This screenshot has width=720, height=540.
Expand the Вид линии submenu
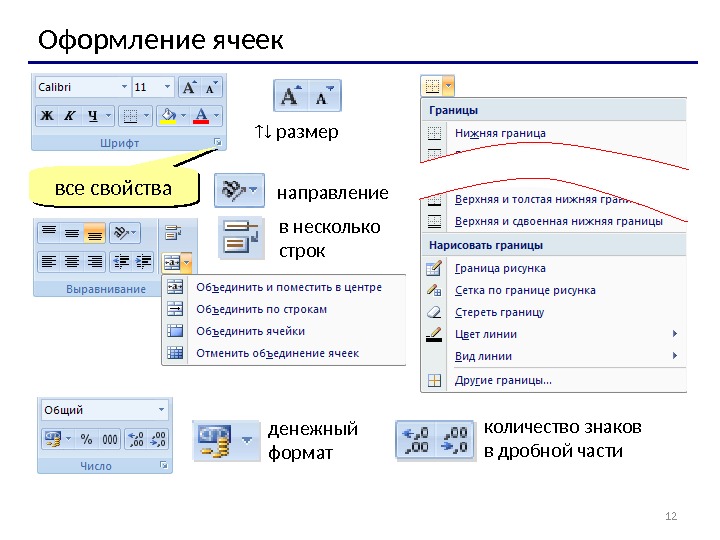pyautogui.click(x=553, y=356)
